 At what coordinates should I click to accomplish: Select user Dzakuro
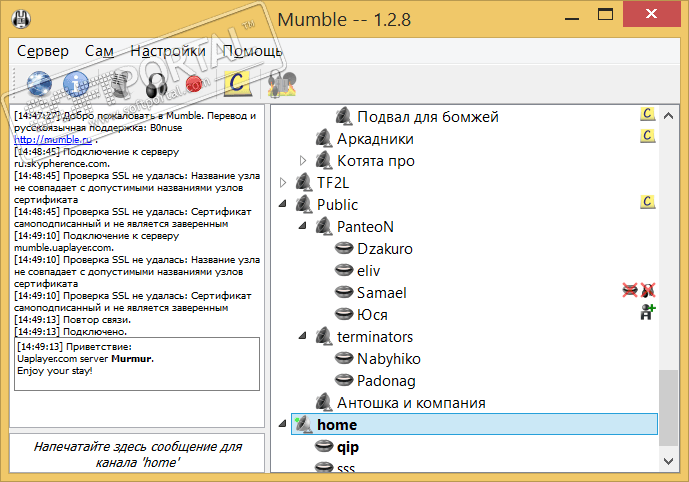pos(384,249)
